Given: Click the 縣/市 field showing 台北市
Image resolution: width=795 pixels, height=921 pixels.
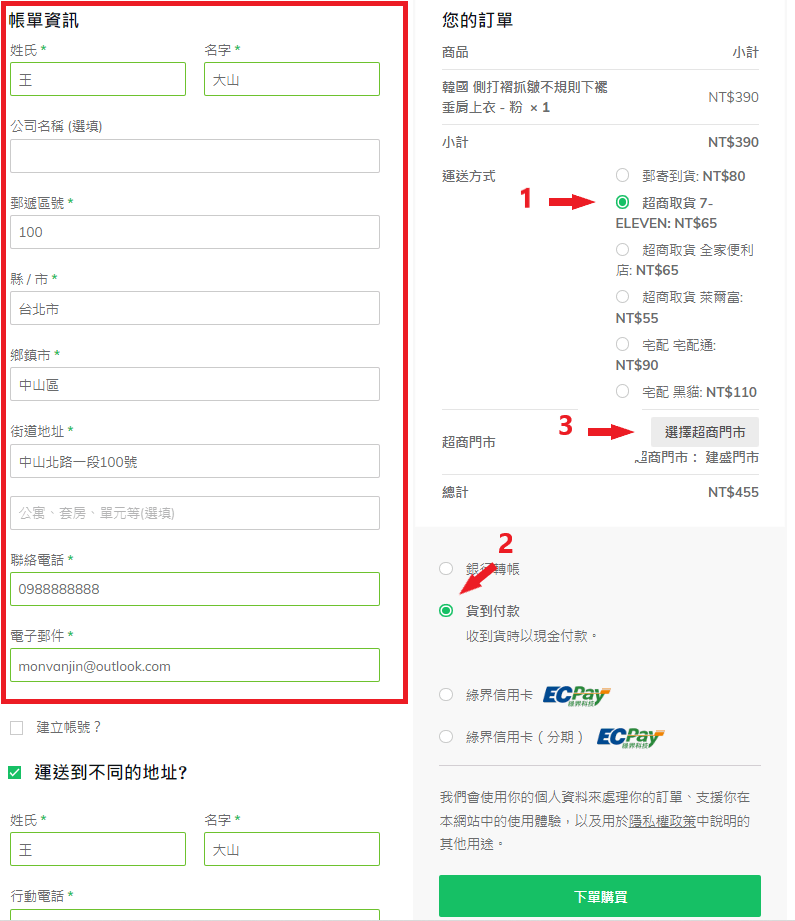Looking at the screenshot, I should tap(194, 308).
